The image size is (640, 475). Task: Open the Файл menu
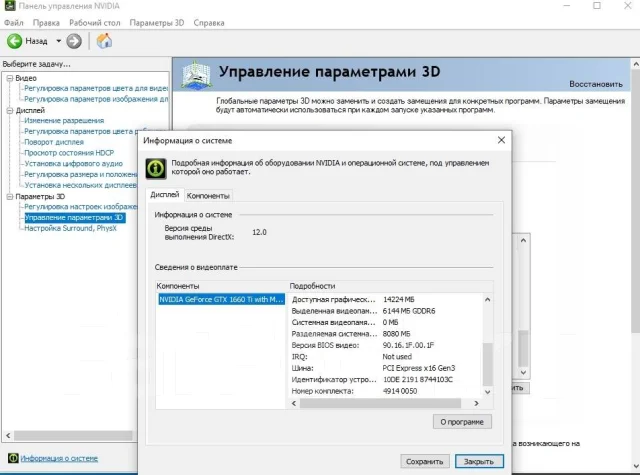tap(13, 23)
